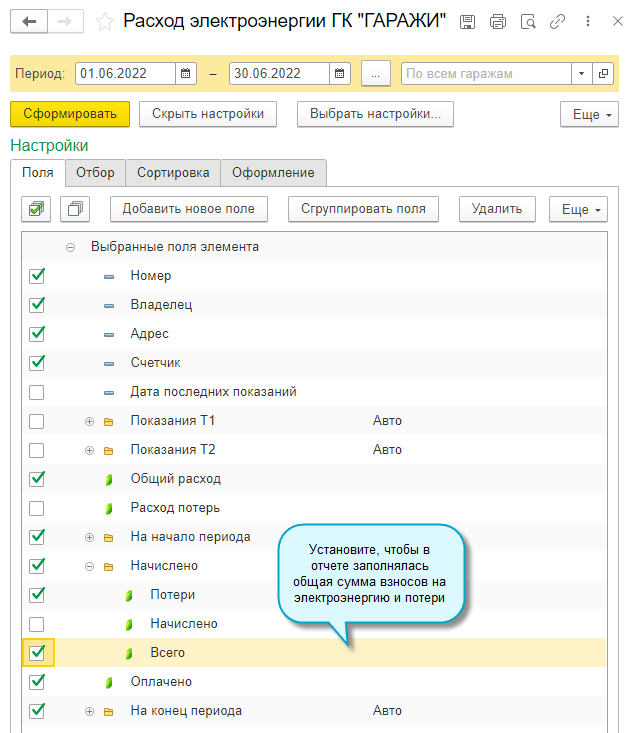Click Добавить новое поле button
The height and width of the screenshot is (733, 632).
pyautogui.click(x=189, y=208)
